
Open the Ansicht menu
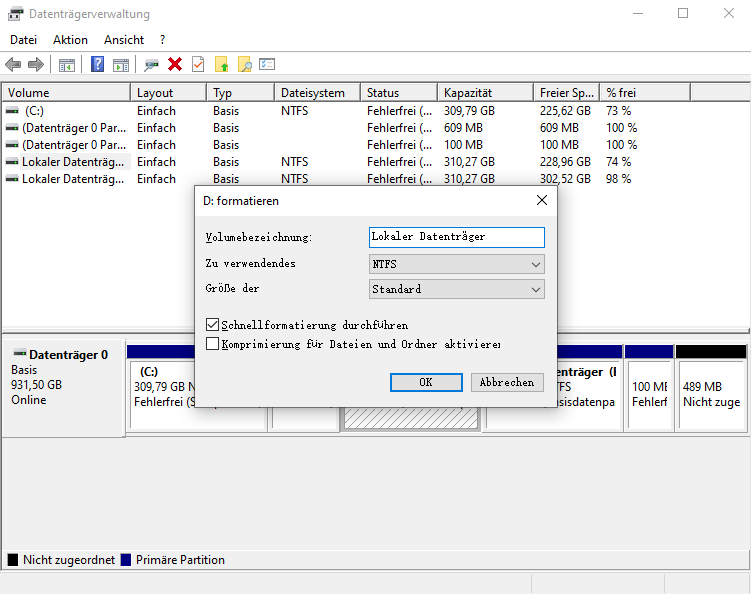tap(124, 40)
